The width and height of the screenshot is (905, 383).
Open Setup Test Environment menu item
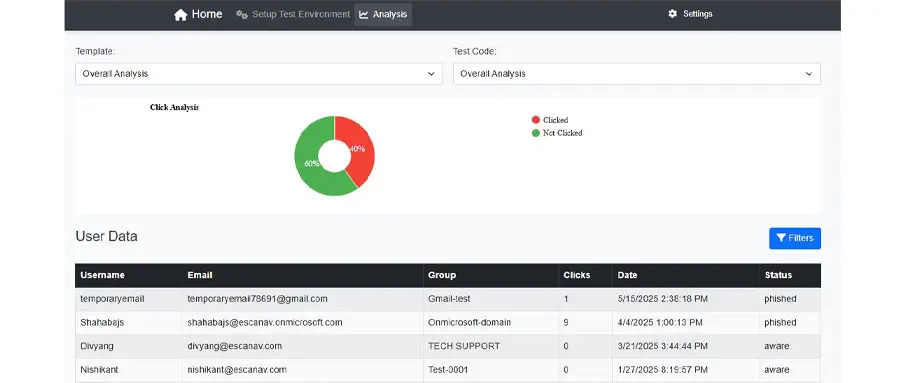click(x=293, y=14)
